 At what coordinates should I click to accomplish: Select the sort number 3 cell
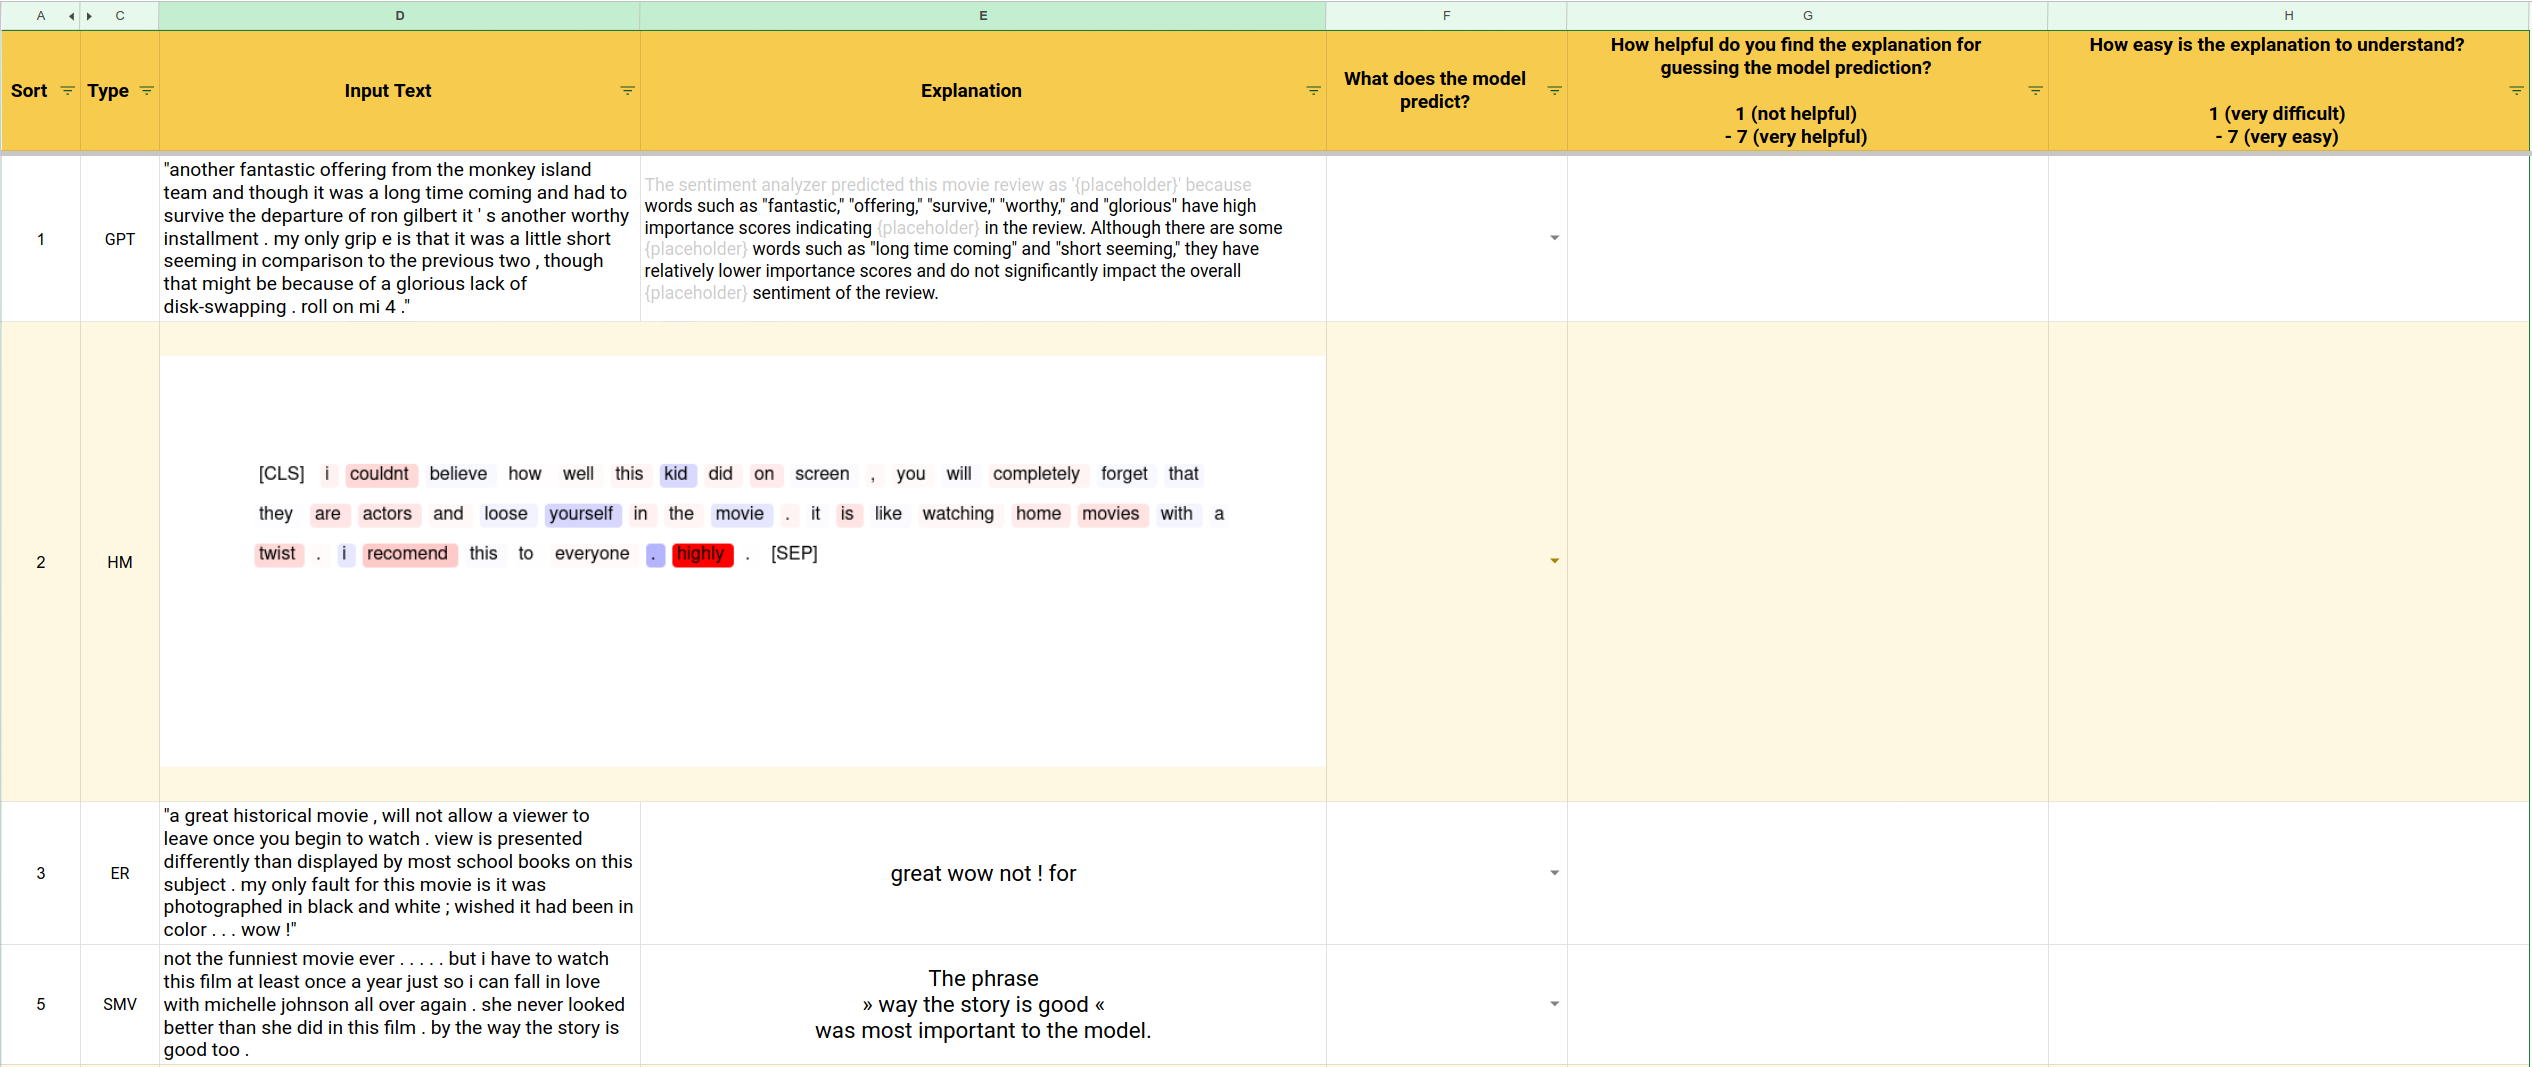41,873
